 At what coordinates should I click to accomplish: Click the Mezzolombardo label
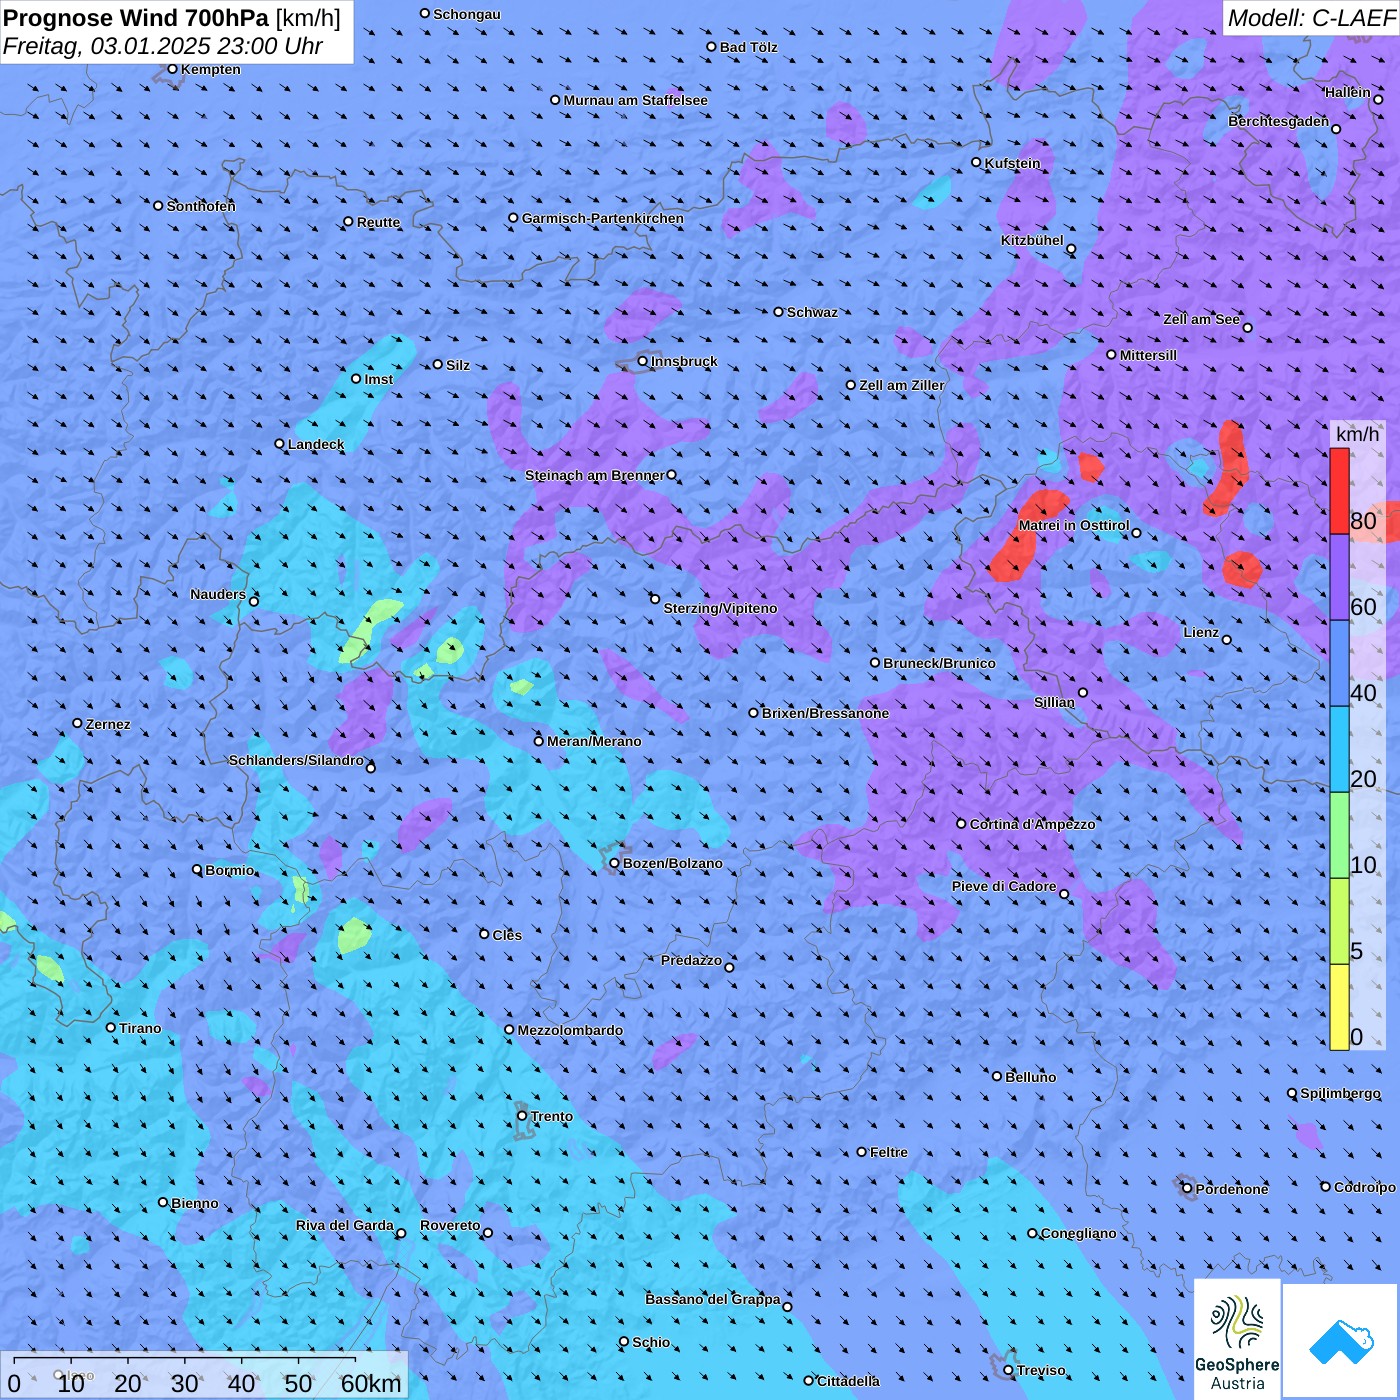[x=570, y=1030]
